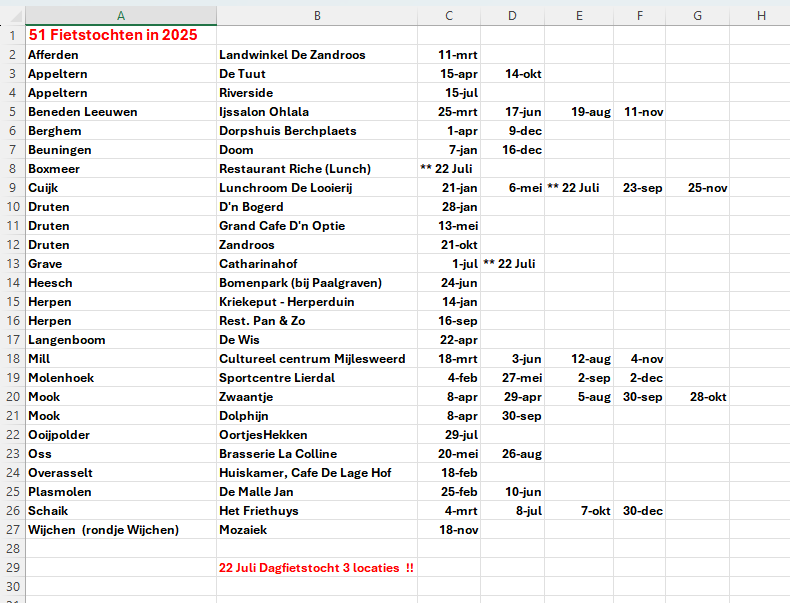
Task: Select the cell 'Lunchroom De Looierij'
Action: click(317, 188)
